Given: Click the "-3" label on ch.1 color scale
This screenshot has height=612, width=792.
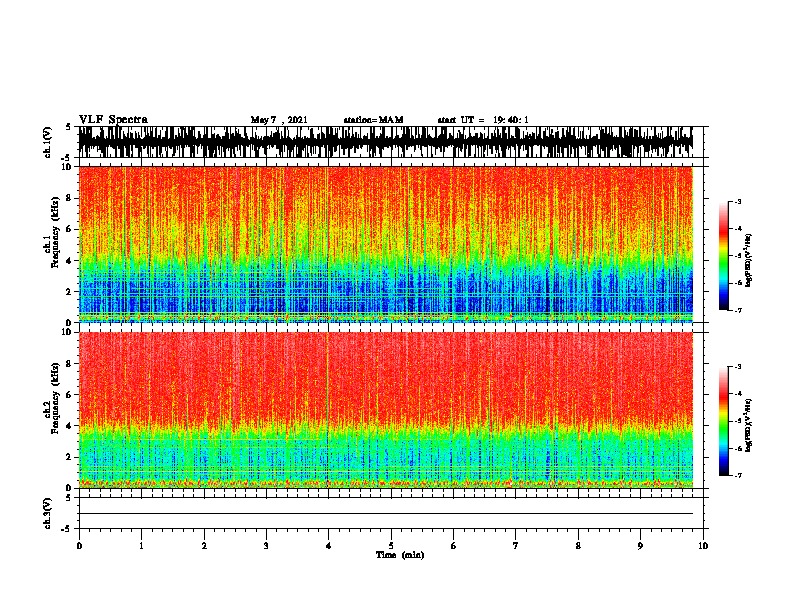Looking at the screenshot, I should (x=737, y=201).
